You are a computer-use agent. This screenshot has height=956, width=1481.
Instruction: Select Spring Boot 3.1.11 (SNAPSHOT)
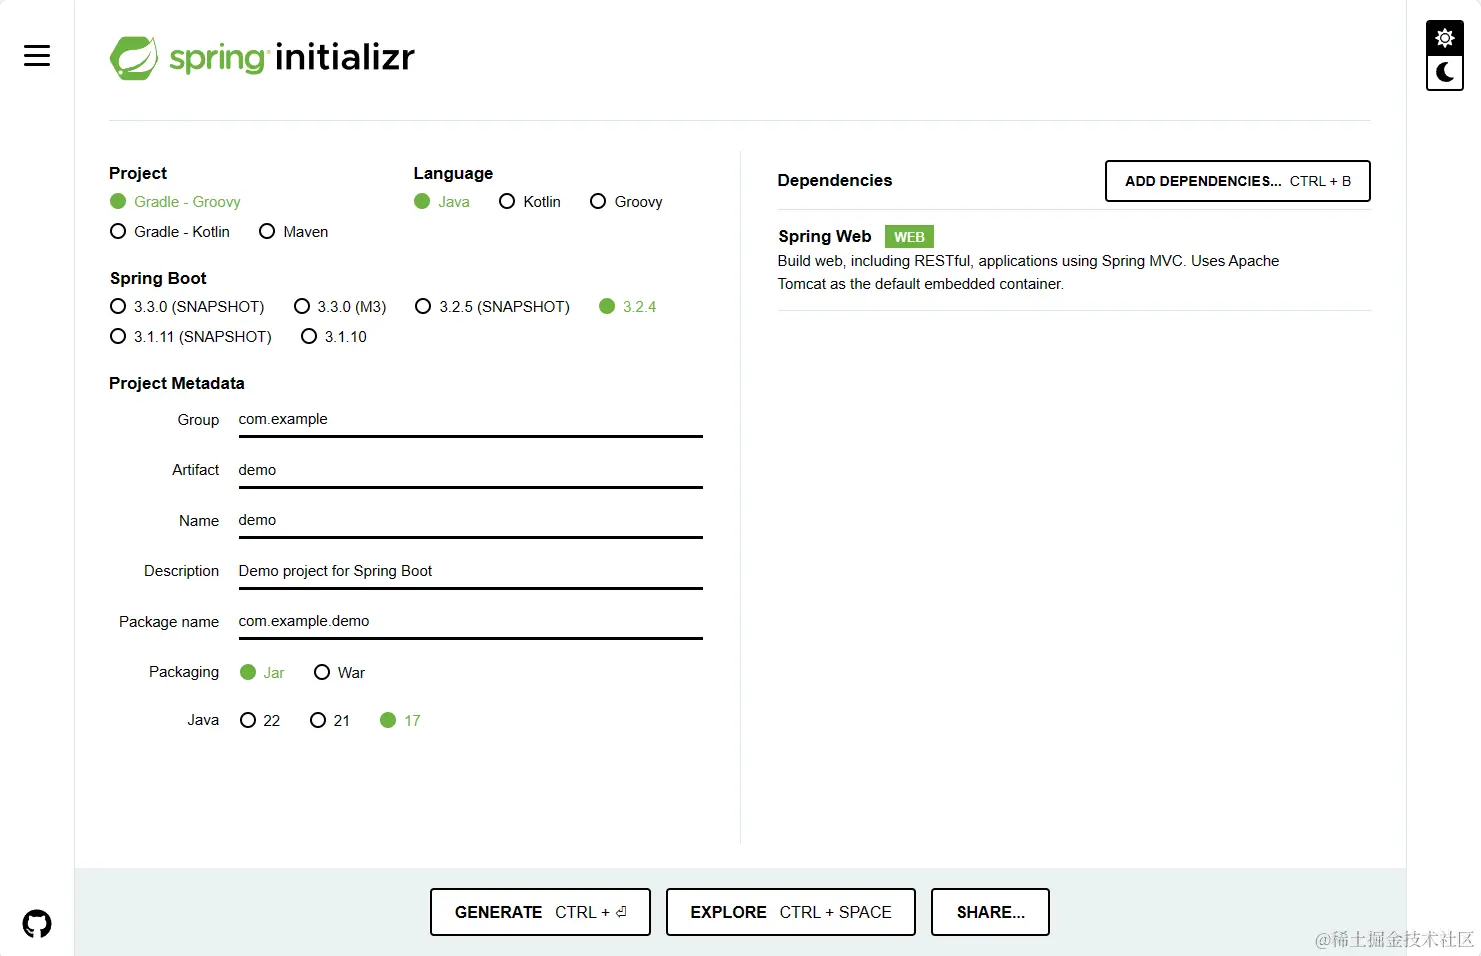tap(191, 337)
